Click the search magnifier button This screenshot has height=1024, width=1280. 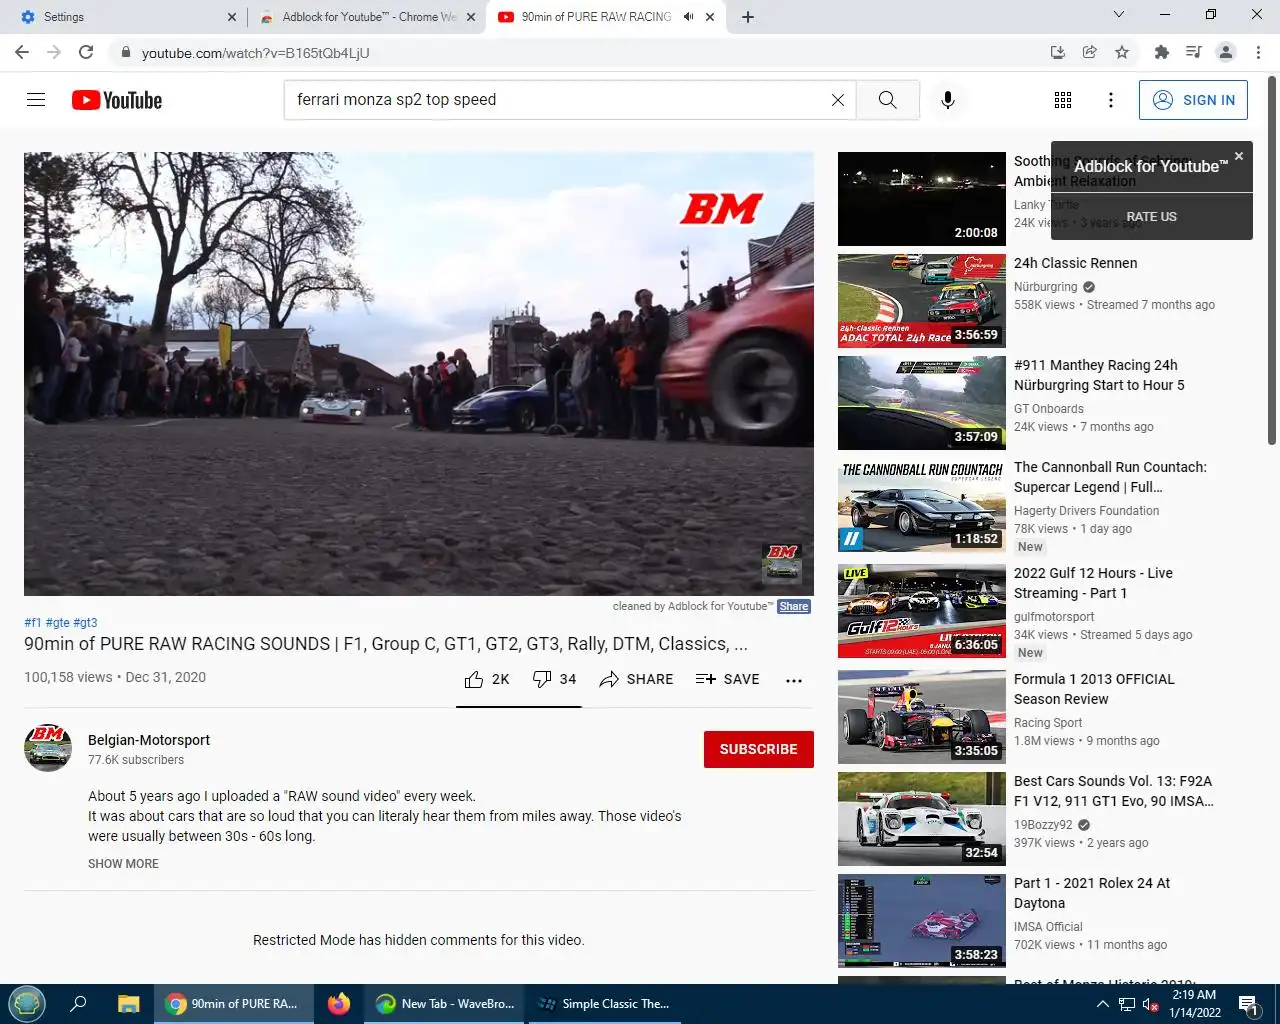(887, 100)
